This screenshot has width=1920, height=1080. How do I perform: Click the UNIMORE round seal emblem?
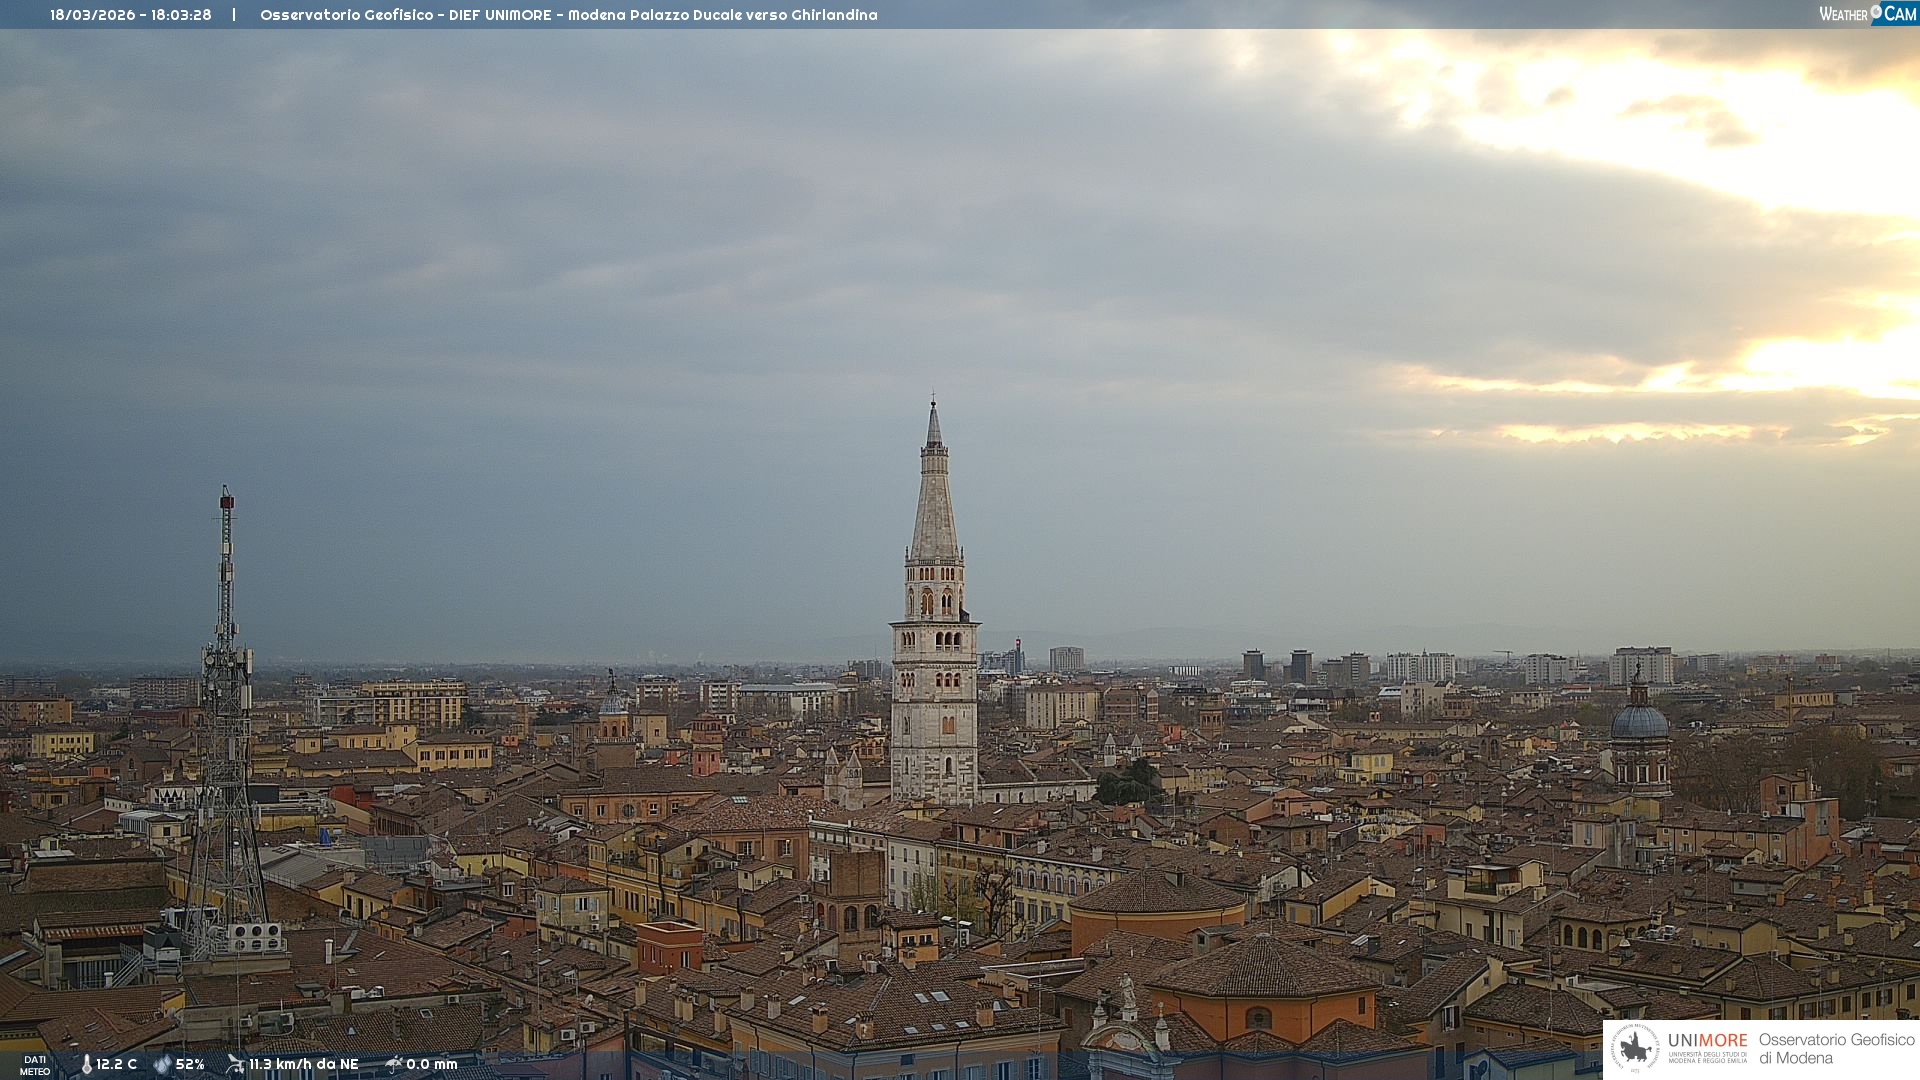click(1635, 1048)
